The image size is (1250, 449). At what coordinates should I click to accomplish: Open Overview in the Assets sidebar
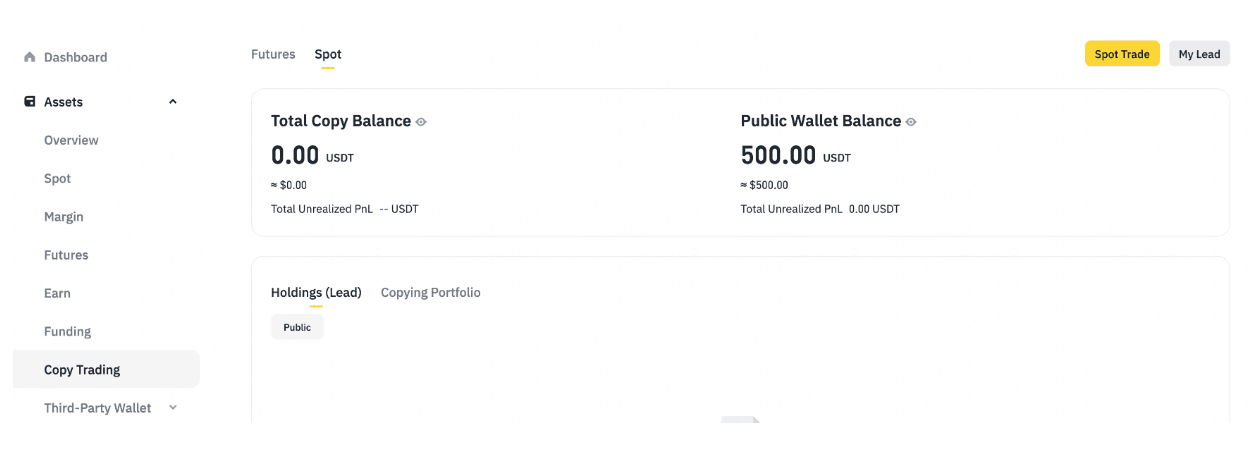pos(71,141)
